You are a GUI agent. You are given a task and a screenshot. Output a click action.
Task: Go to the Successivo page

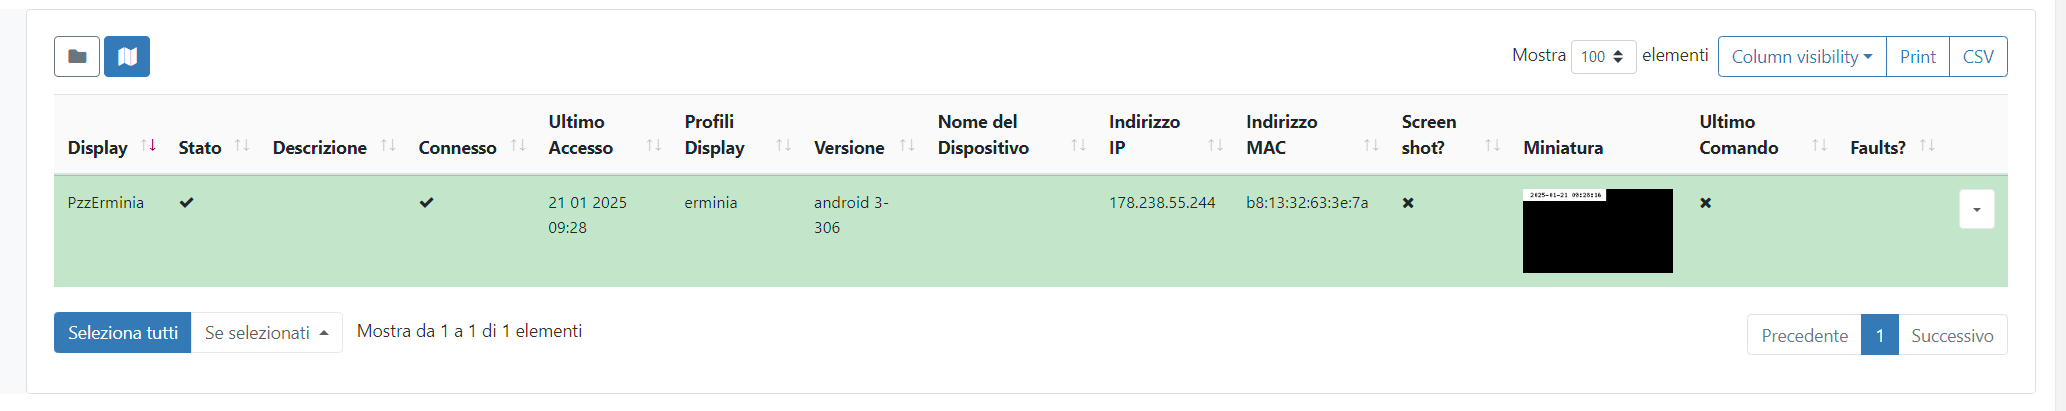click(1952, 335)
